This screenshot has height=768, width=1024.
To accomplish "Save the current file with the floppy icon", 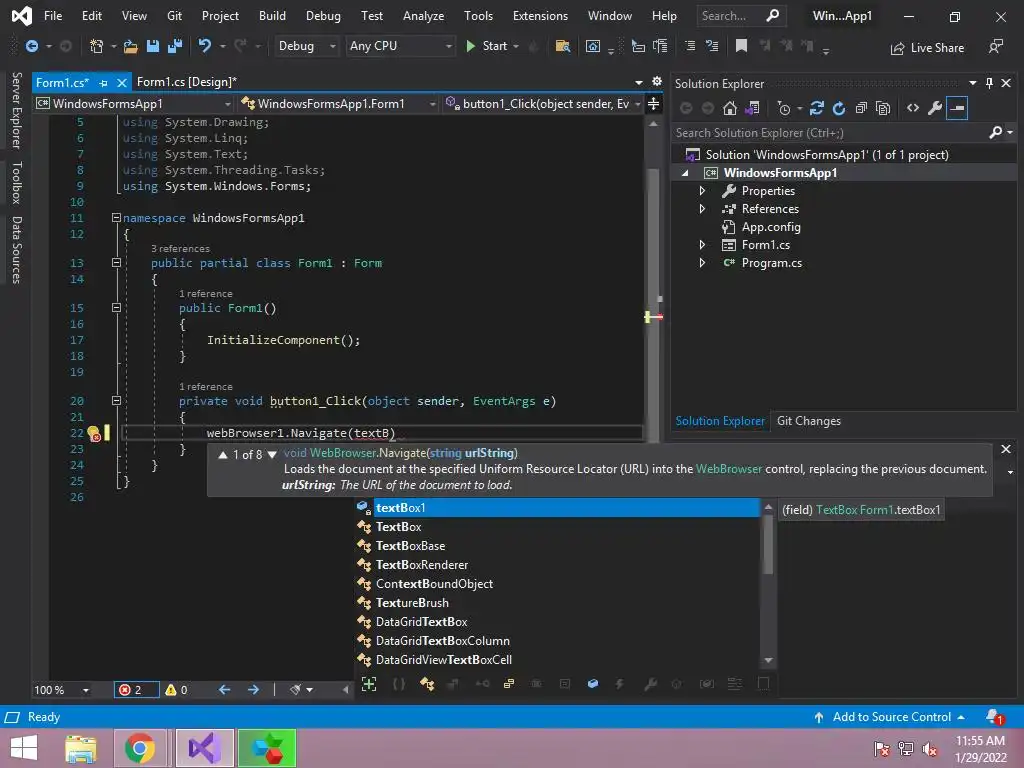I will pyautogui.click(x=153, y=46).
